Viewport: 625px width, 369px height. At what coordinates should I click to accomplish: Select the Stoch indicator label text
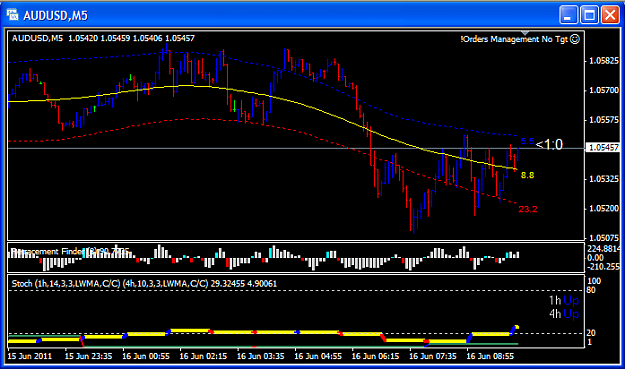click(x=144, y=284)
